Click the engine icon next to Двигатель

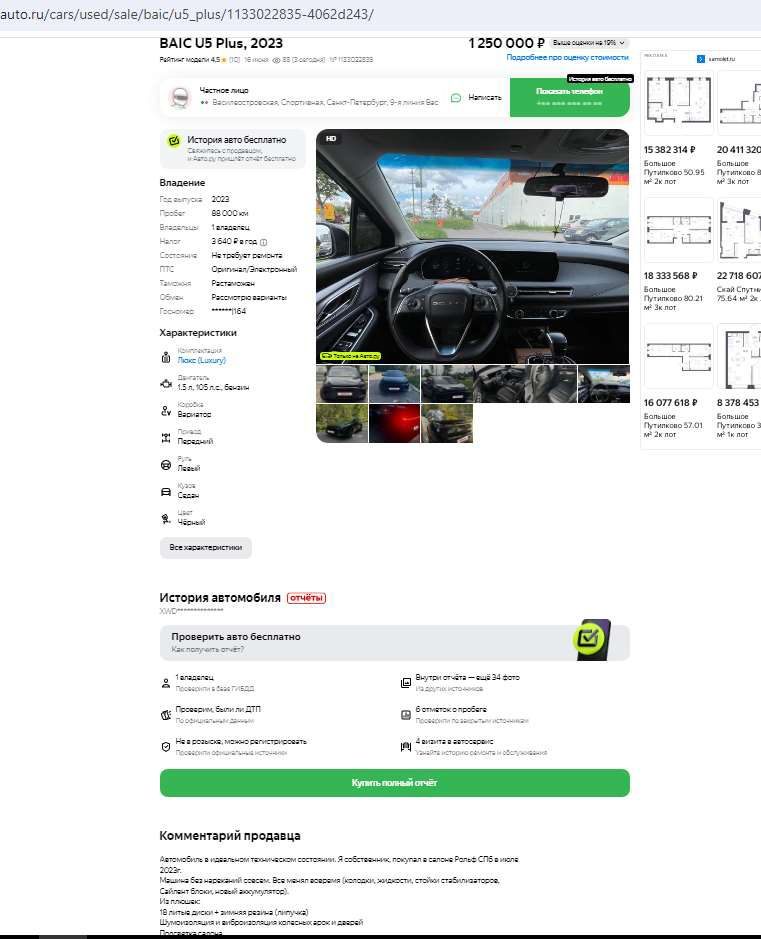[166, 384]
